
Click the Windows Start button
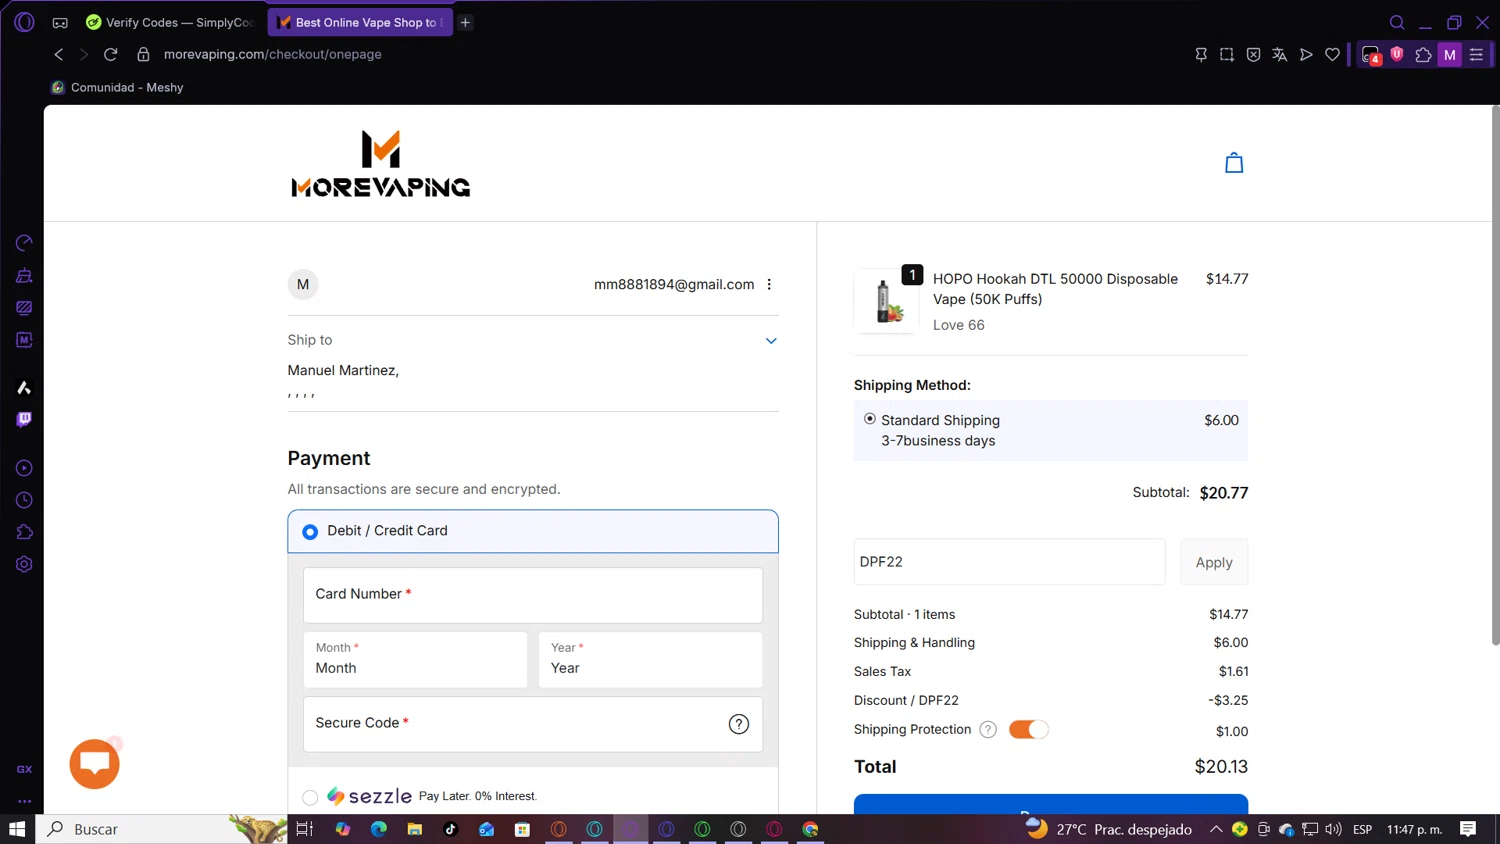pos(17,829)
